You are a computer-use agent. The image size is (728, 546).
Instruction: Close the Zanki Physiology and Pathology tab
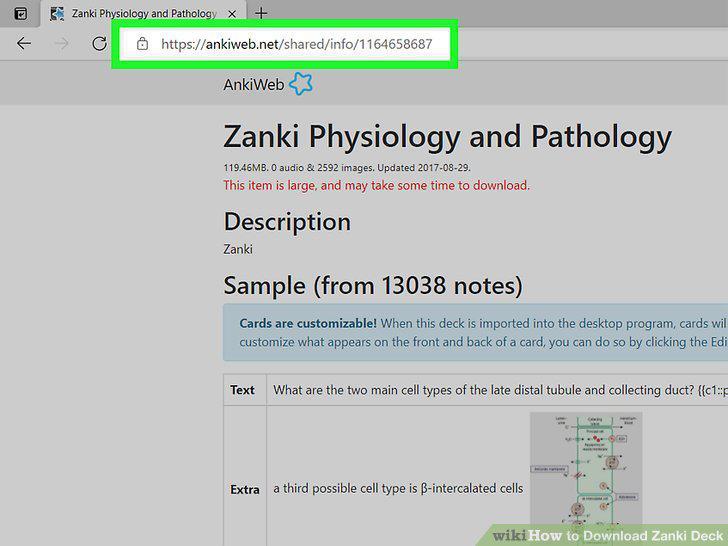pyautogui.click(x=232, y=14)
